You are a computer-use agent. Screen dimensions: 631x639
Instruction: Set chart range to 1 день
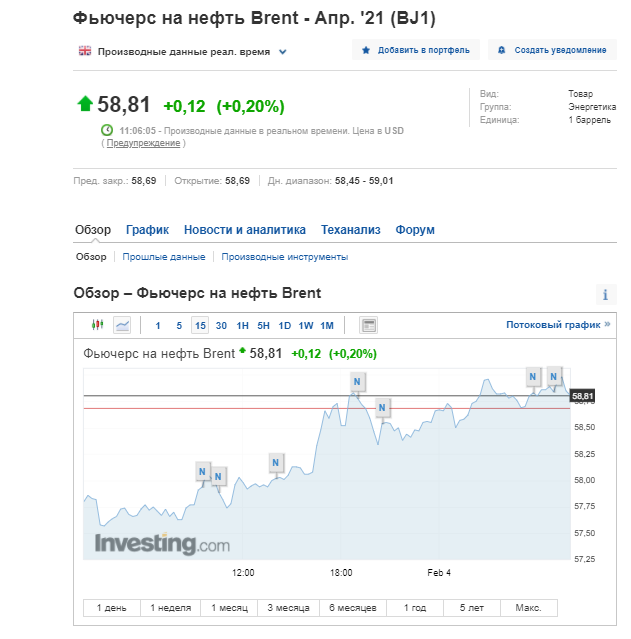click(x=112, y=608)
